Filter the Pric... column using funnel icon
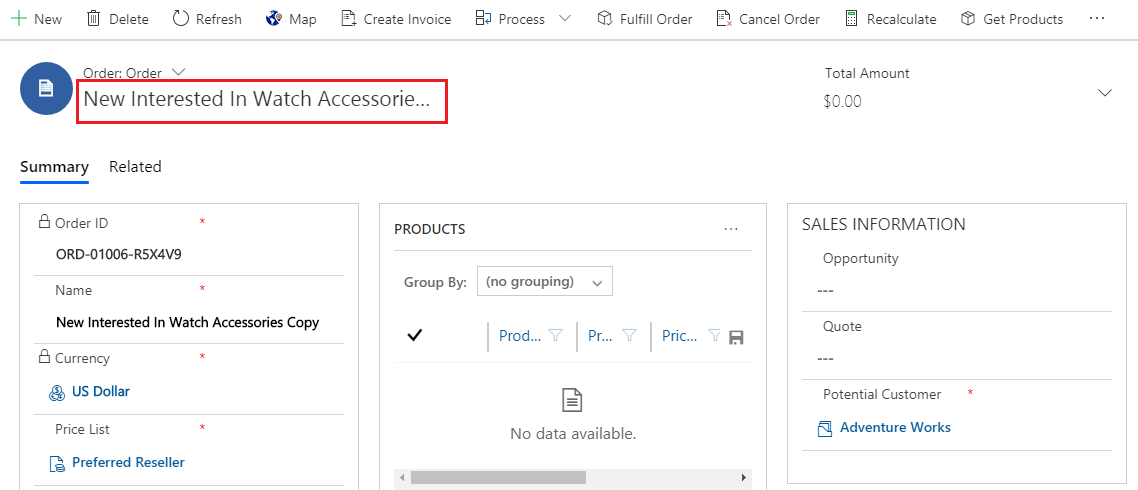 point(714,335)
